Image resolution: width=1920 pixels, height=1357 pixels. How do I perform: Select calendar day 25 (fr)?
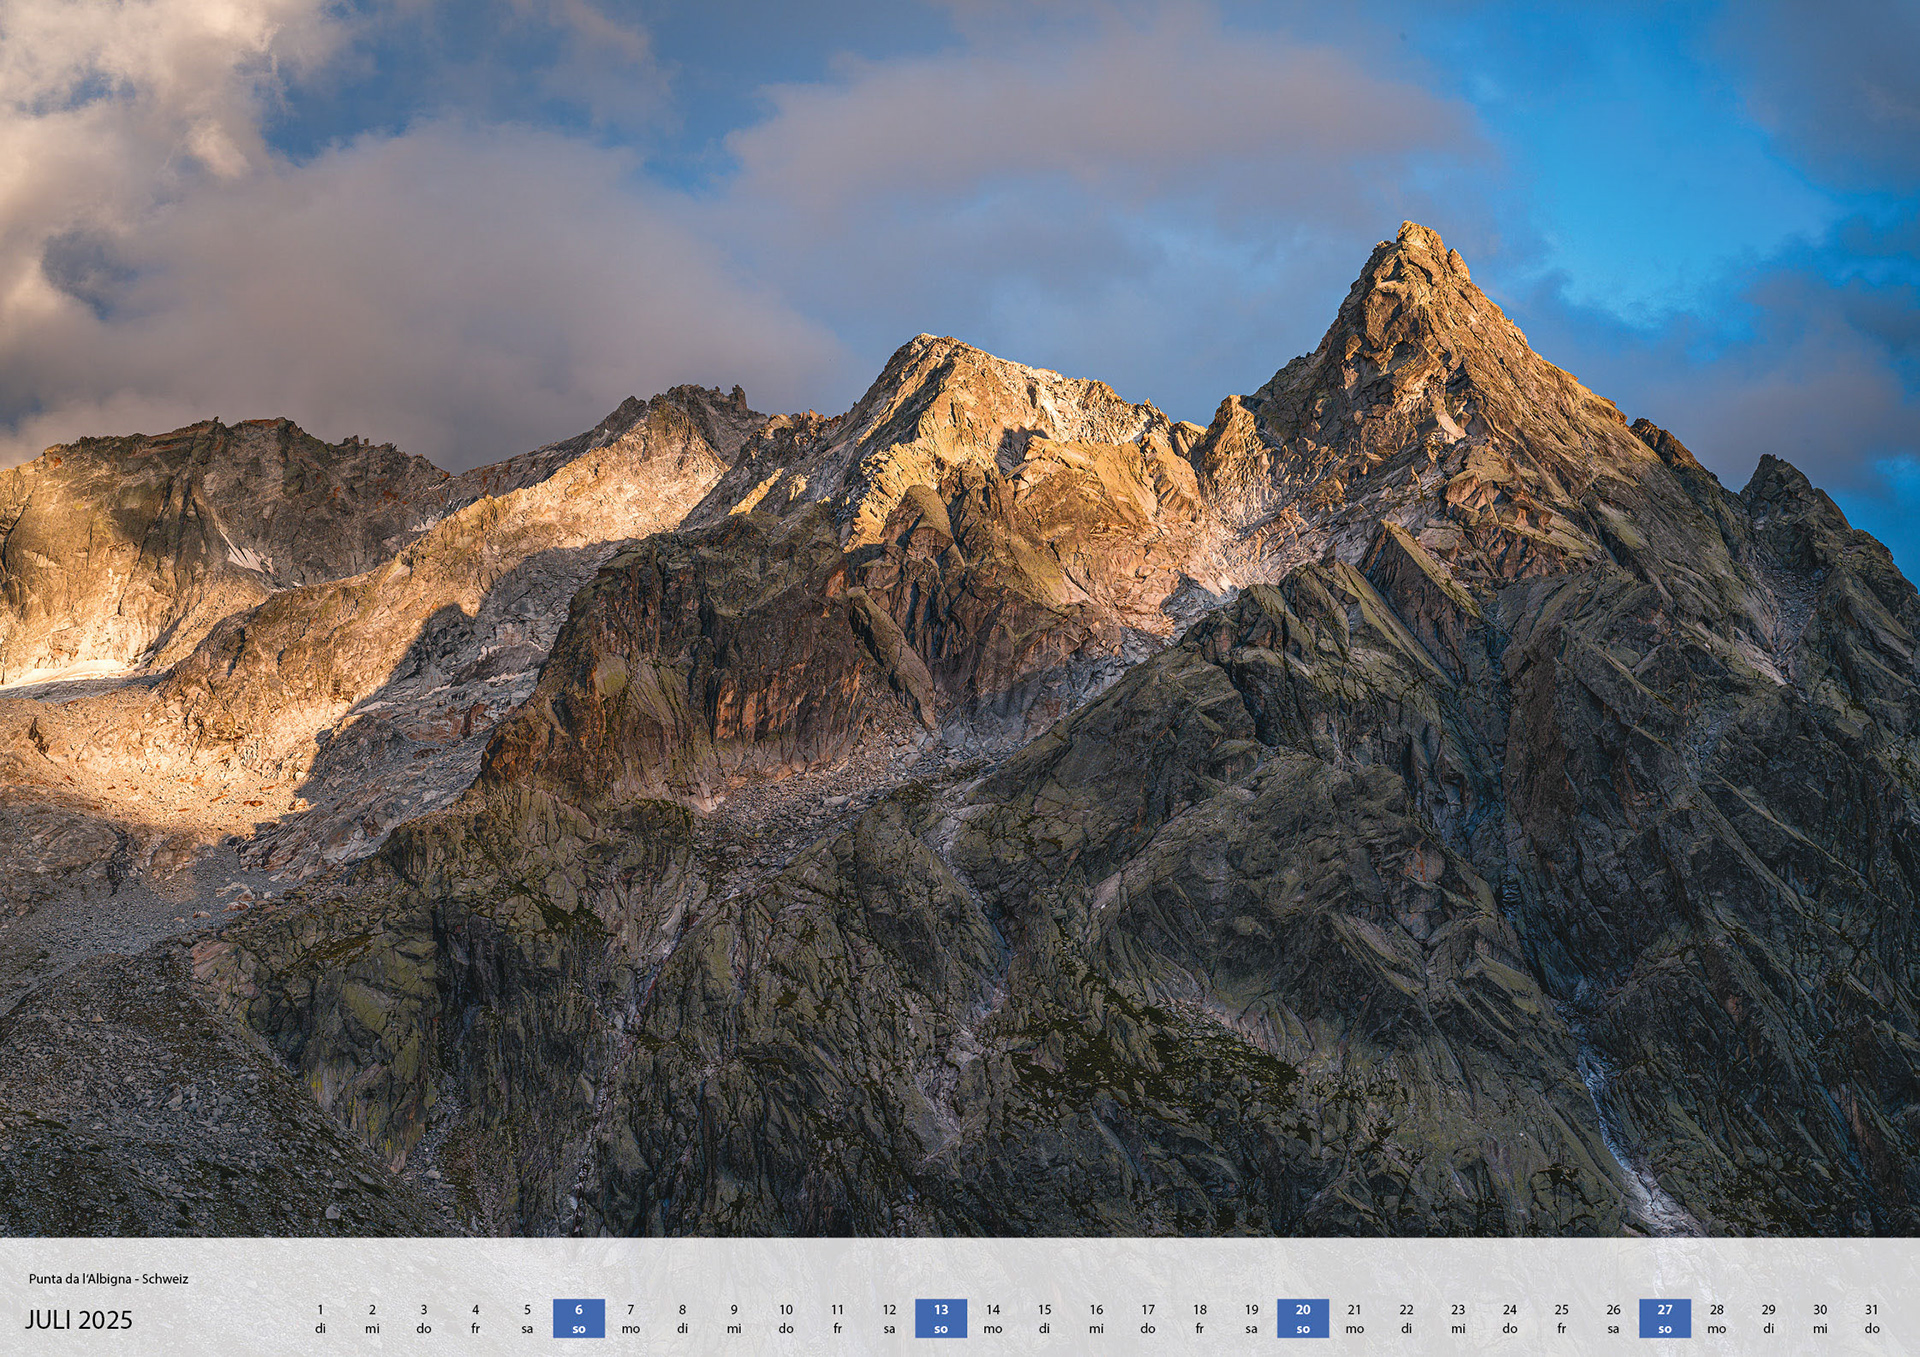pos(1561,1319)
